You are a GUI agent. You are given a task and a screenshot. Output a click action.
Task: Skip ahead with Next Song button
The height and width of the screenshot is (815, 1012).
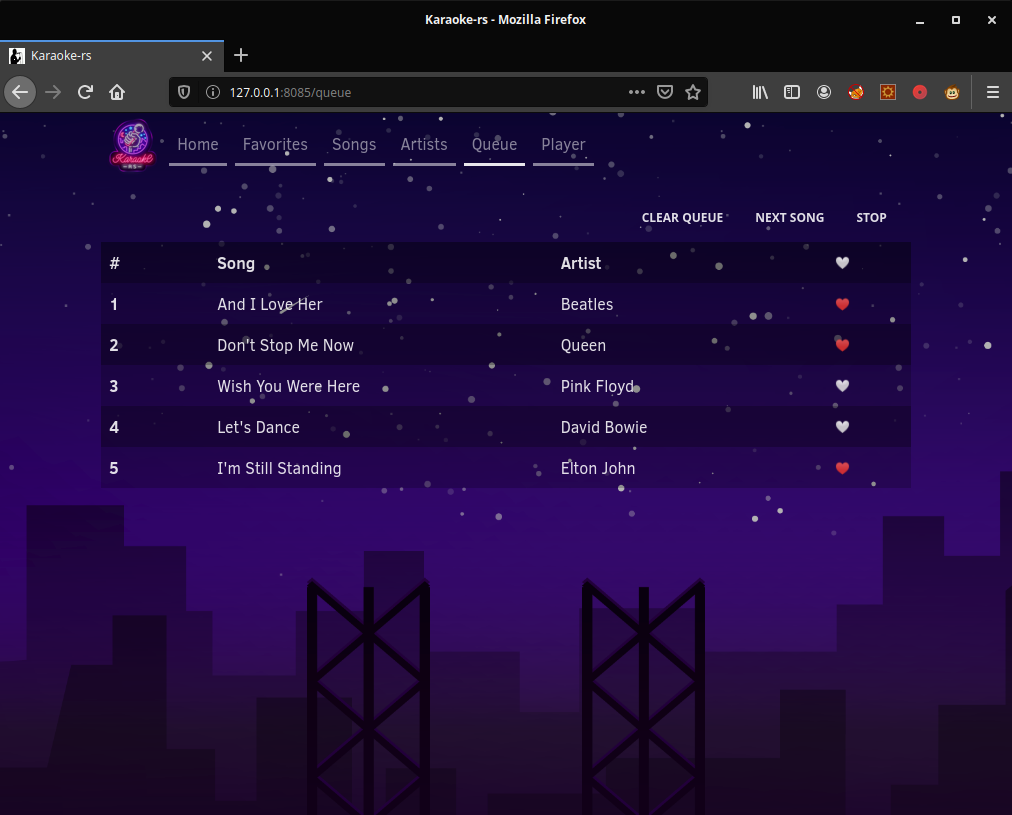click(x=789, y=218)
